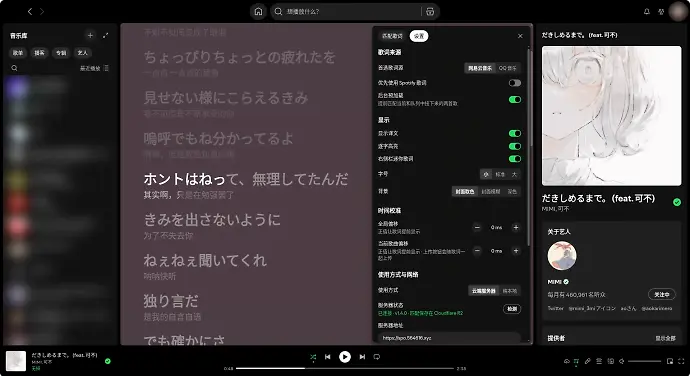
Task: Create a playlist with the library plus icon
Action: point(90,35)
